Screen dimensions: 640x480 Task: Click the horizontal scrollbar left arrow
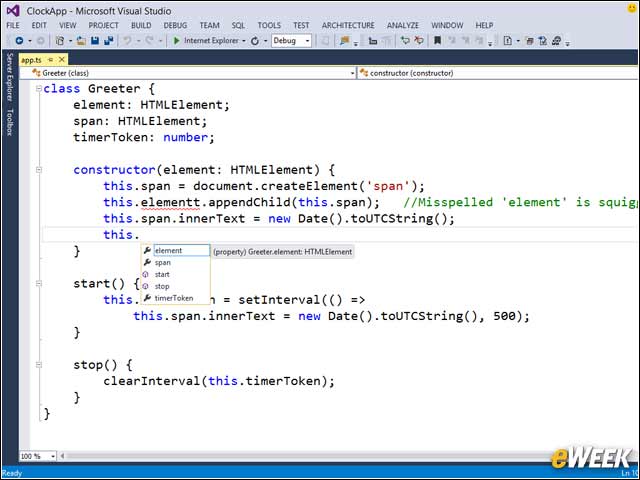[62, 456]
